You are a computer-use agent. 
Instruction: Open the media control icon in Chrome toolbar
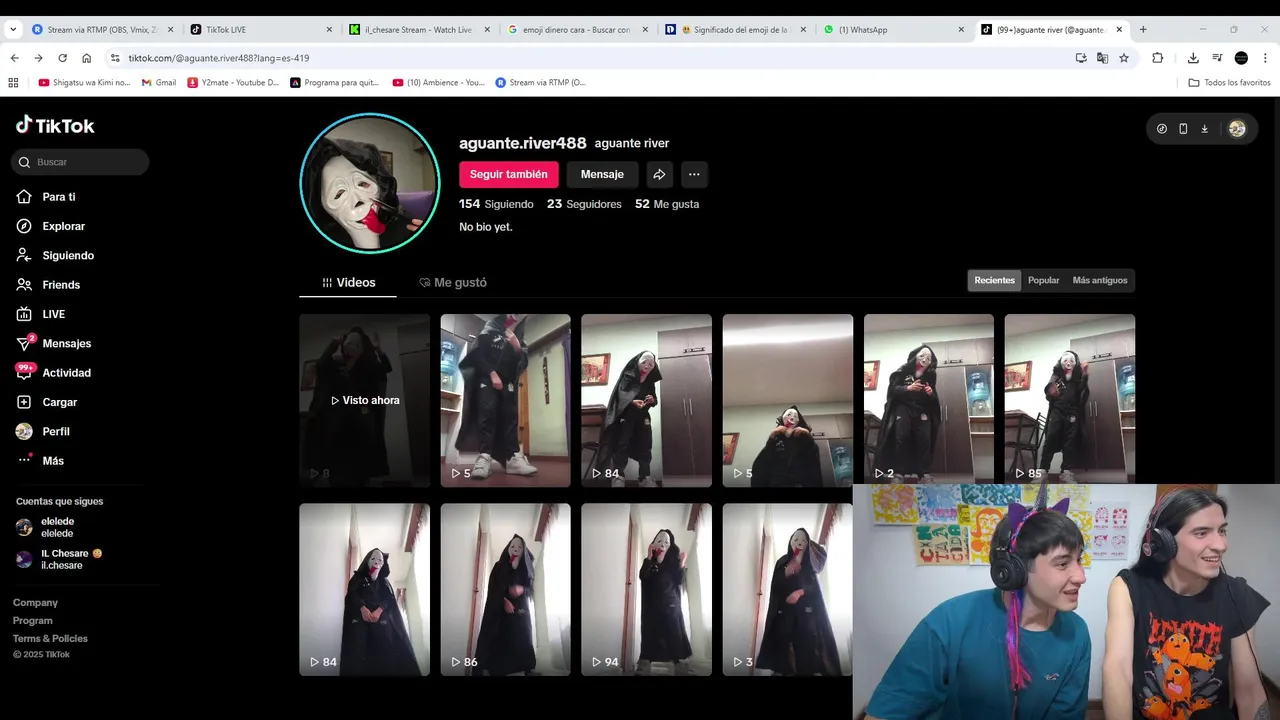[1217, 58]
